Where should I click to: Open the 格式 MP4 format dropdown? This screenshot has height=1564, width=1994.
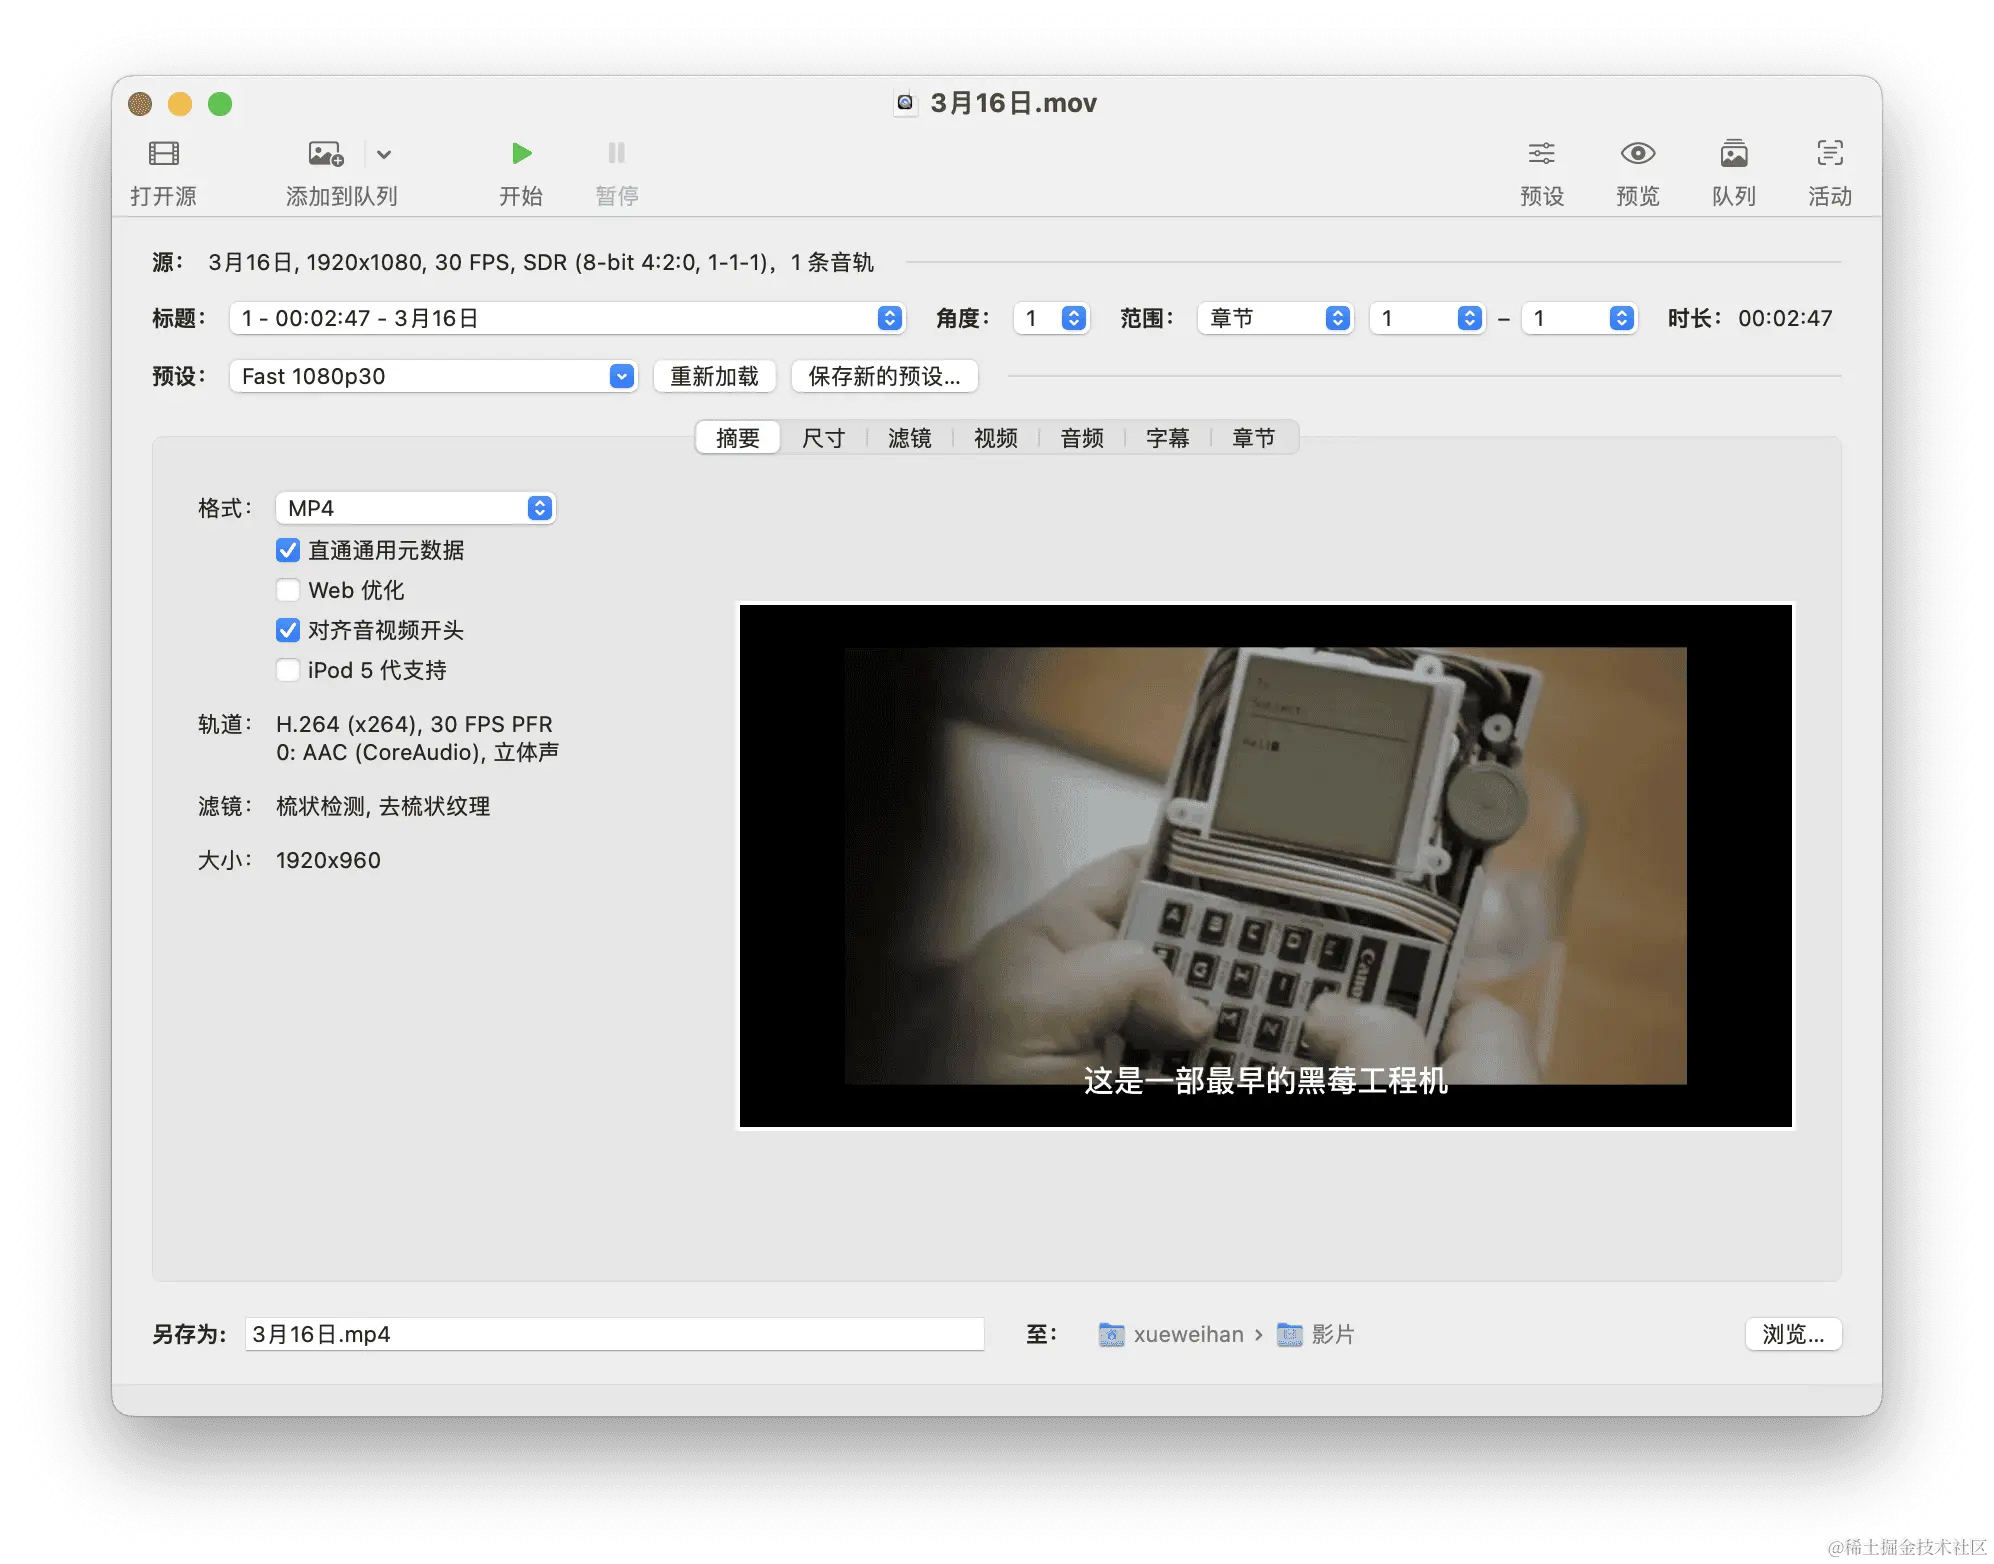(x=539, y=508)
